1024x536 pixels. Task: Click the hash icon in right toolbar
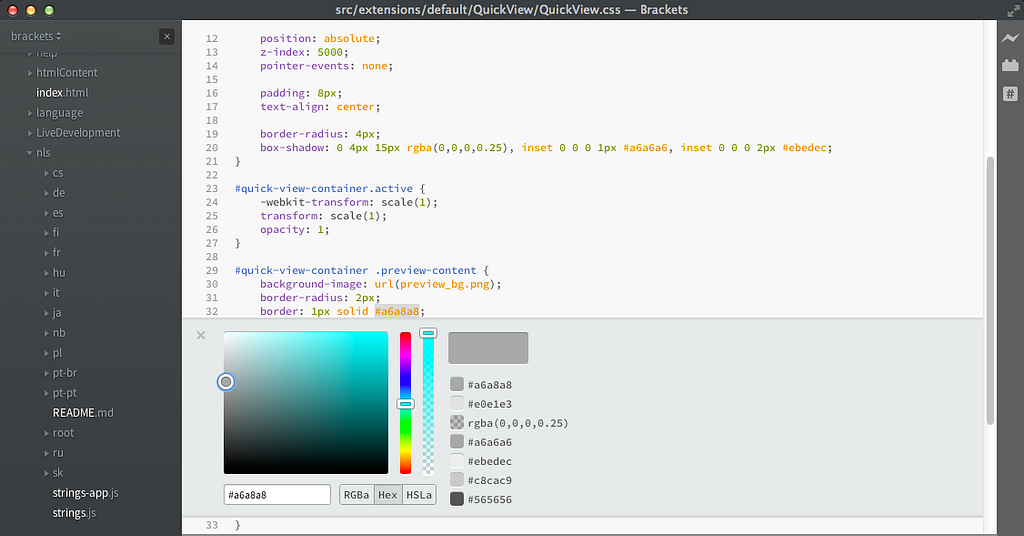(x=1010, y=94)
